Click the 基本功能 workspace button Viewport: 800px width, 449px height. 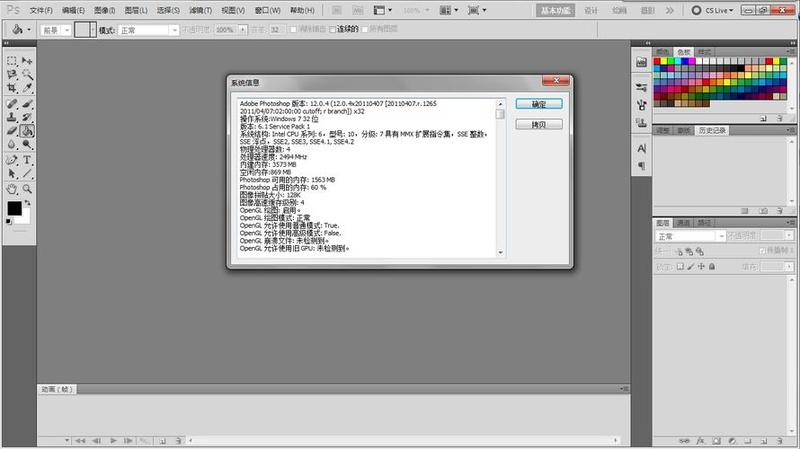(x=555, y=10)
